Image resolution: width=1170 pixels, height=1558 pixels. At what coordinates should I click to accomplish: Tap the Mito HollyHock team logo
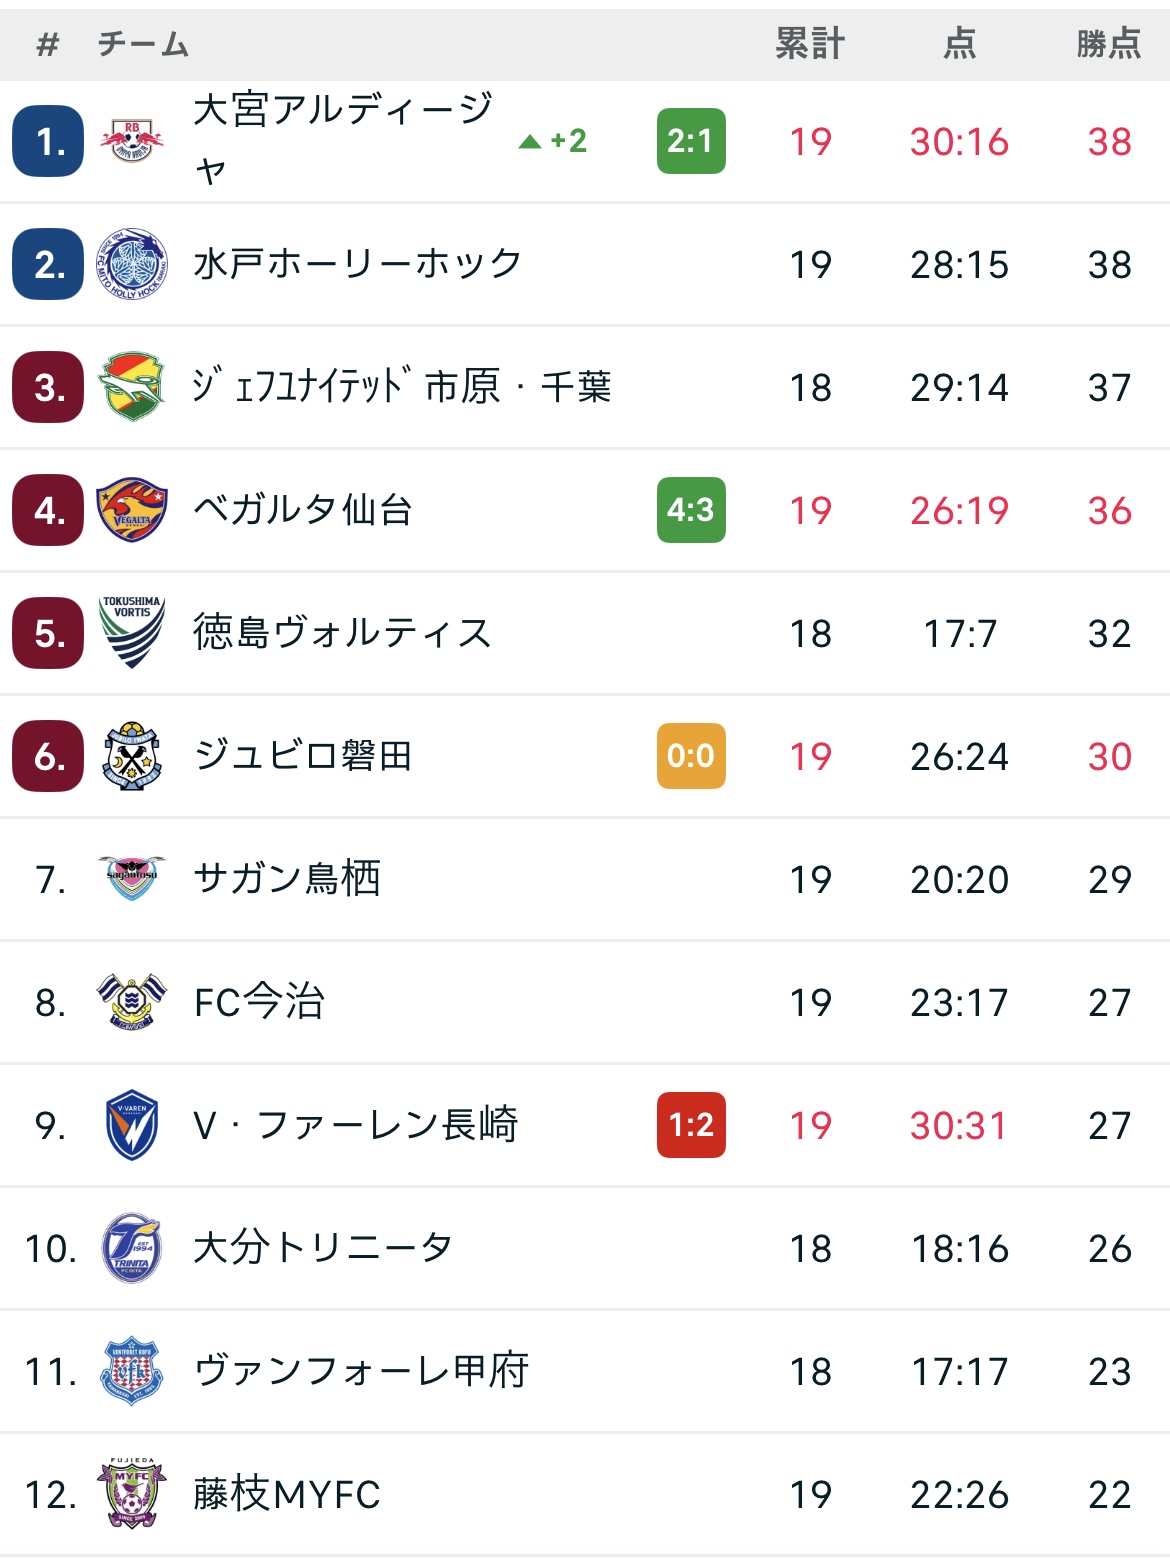(132, 264)
